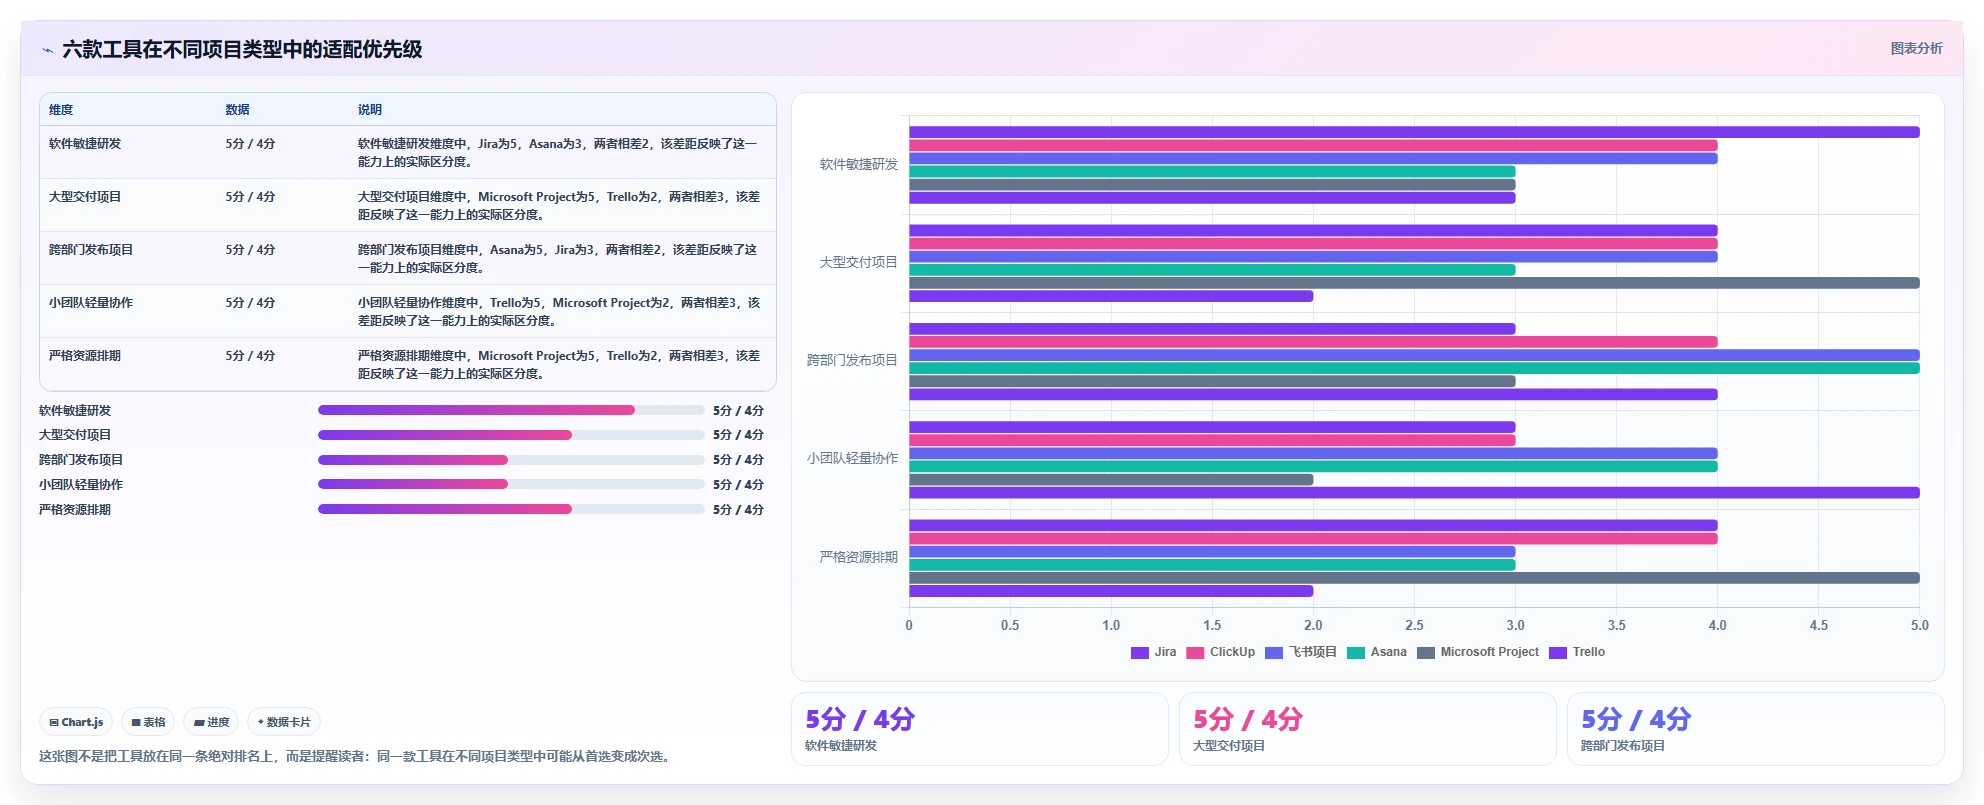This screenshot has width=1984, height=805.
Task: Click the 小团队轻量协作 y-axis label in chart
Action: pyautogui.click(x=852, y=458)
